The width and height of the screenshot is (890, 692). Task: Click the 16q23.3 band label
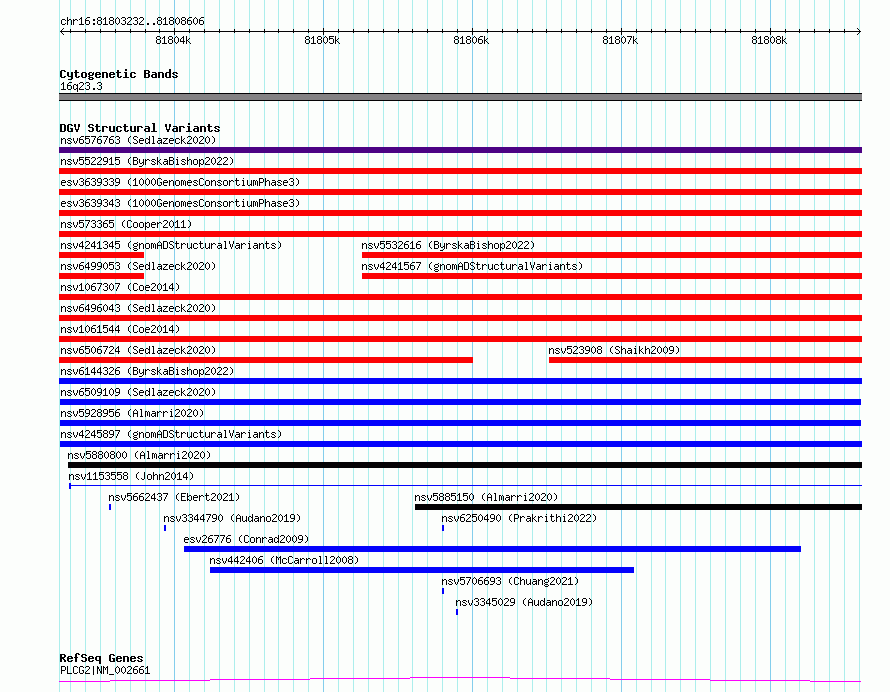[81, 86]
